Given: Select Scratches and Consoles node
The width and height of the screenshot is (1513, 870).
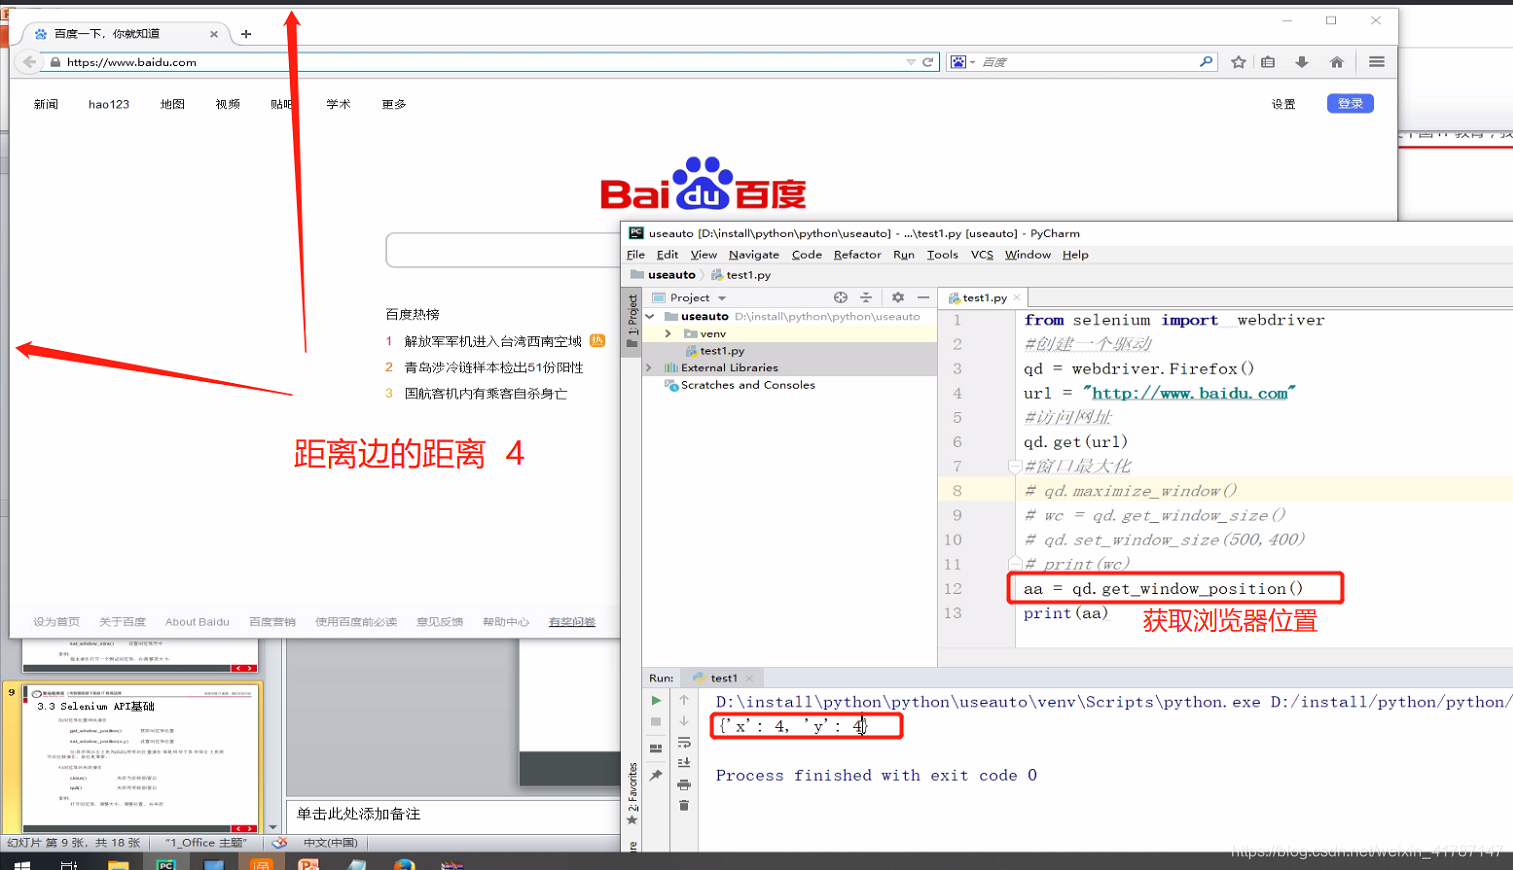Looking at the screenshot, I should 747,385.
